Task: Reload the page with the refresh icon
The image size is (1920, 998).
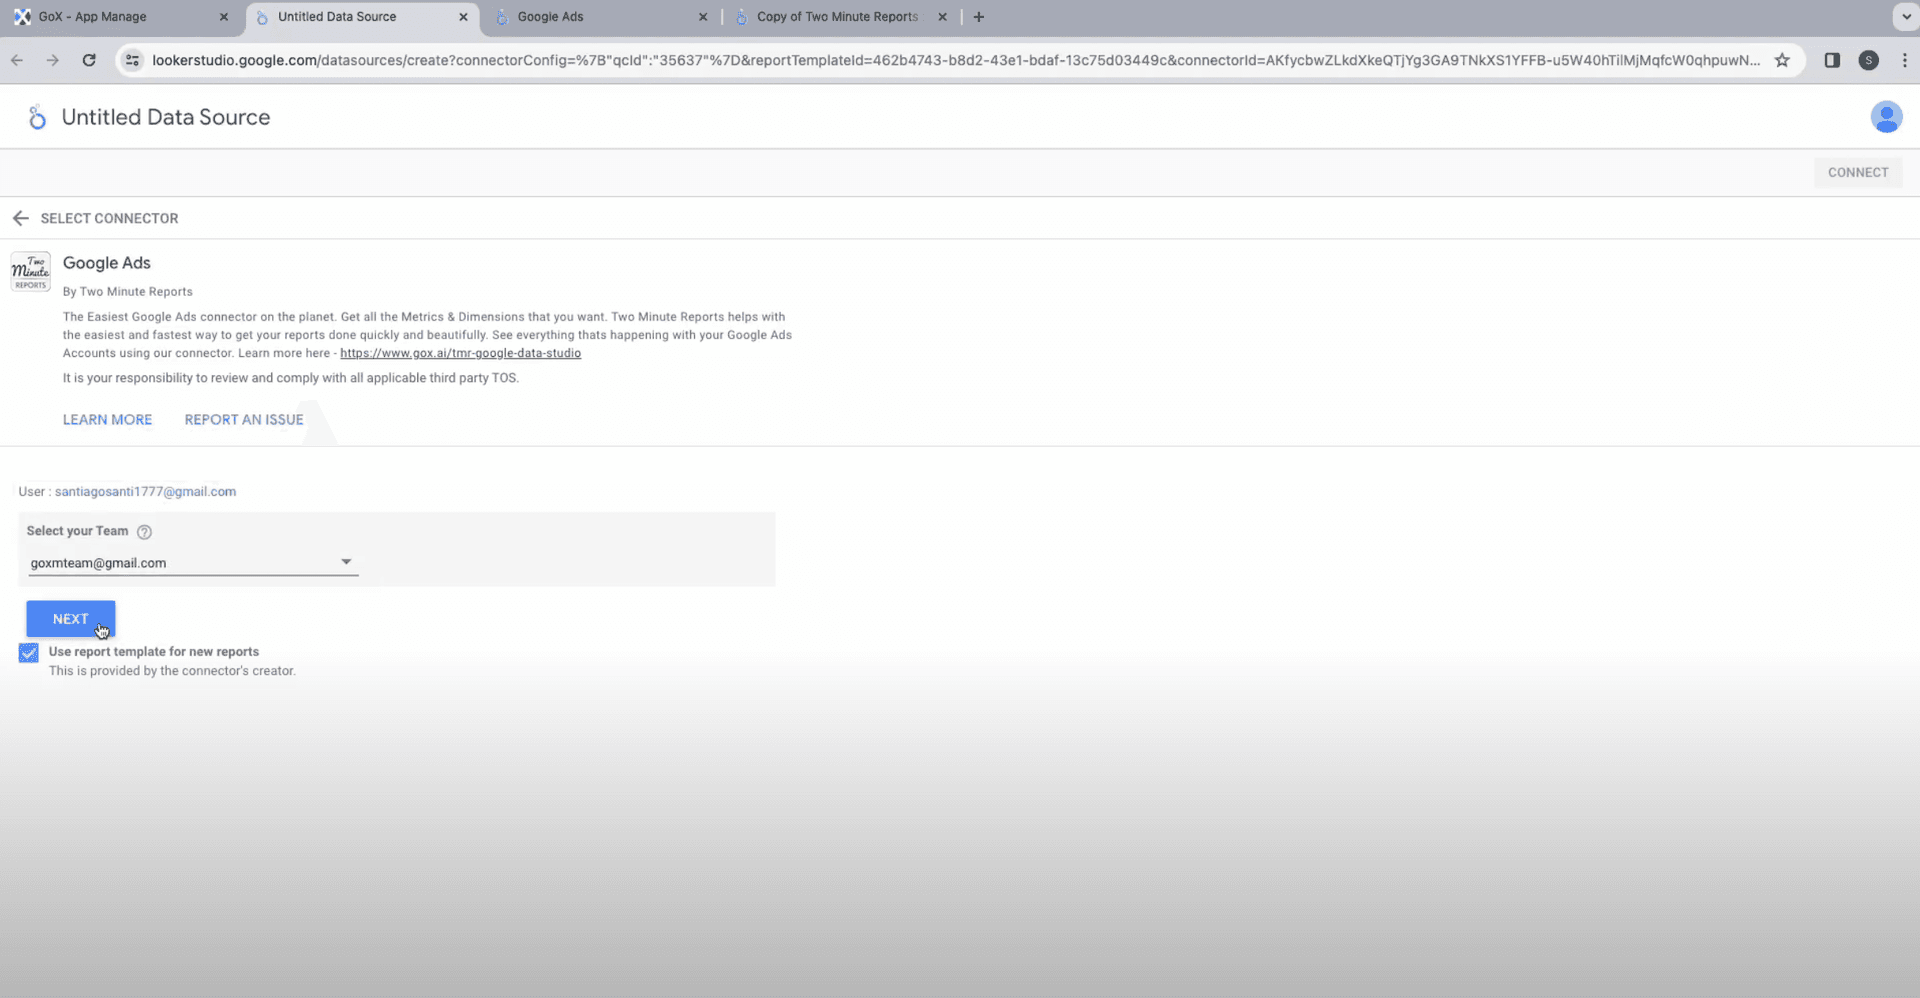Action: [x=89, y=60]
